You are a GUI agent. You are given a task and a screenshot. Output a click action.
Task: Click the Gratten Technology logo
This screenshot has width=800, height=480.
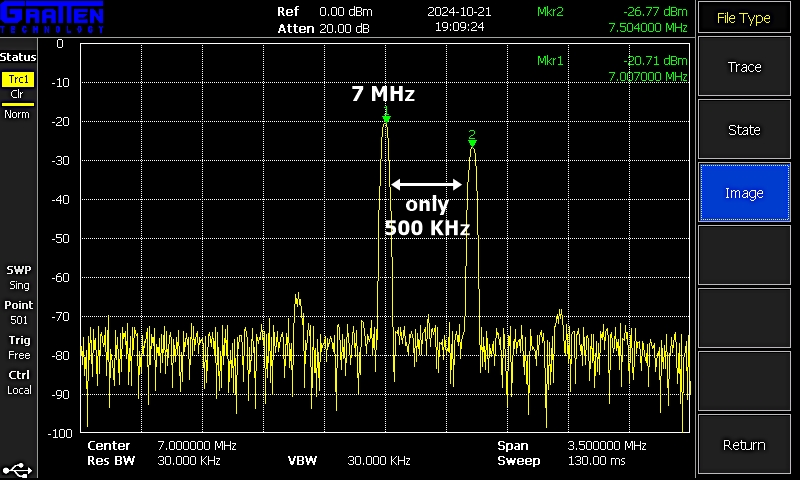(52, 17)
